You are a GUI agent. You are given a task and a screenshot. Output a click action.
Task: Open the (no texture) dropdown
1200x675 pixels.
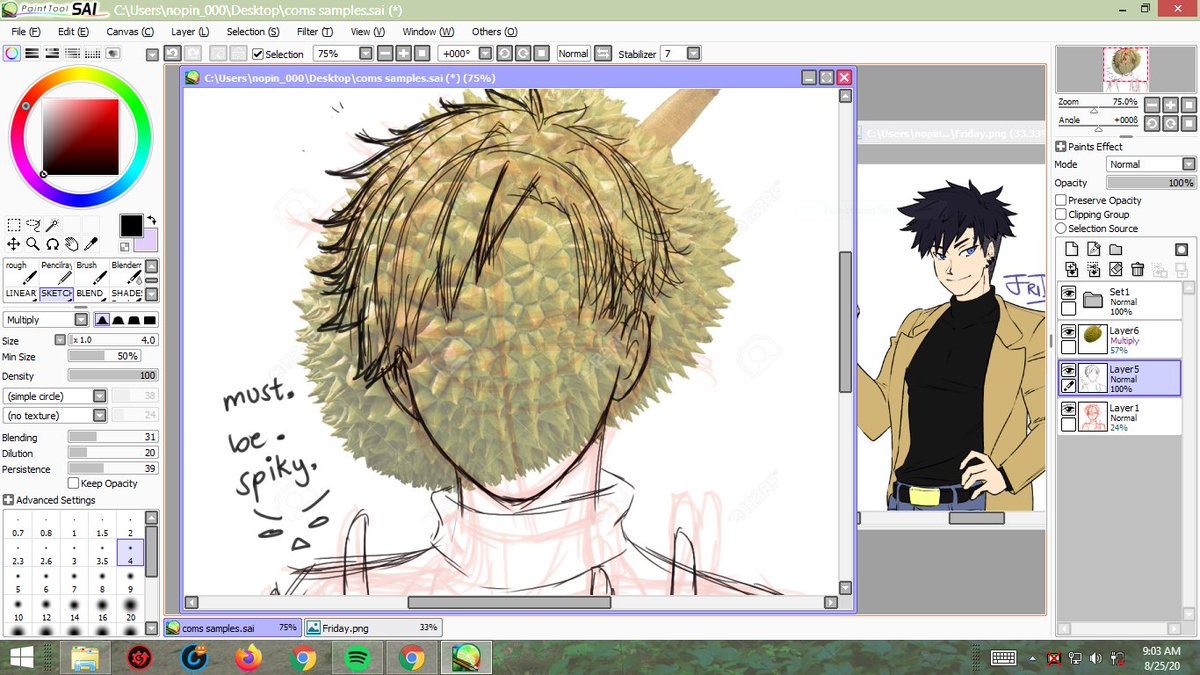click(x=99, y=415)
